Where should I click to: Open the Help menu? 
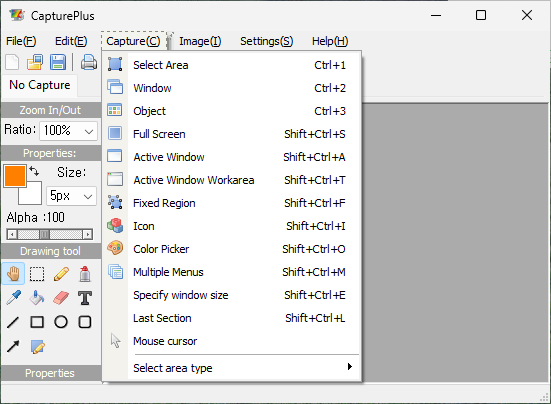point(330,41)
